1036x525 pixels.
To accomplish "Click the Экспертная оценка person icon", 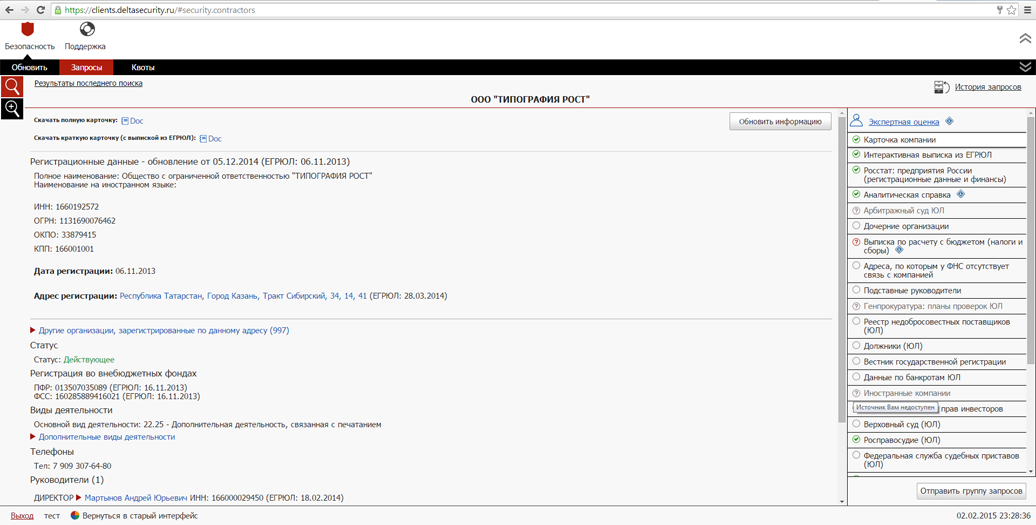I will pos(856,121).
